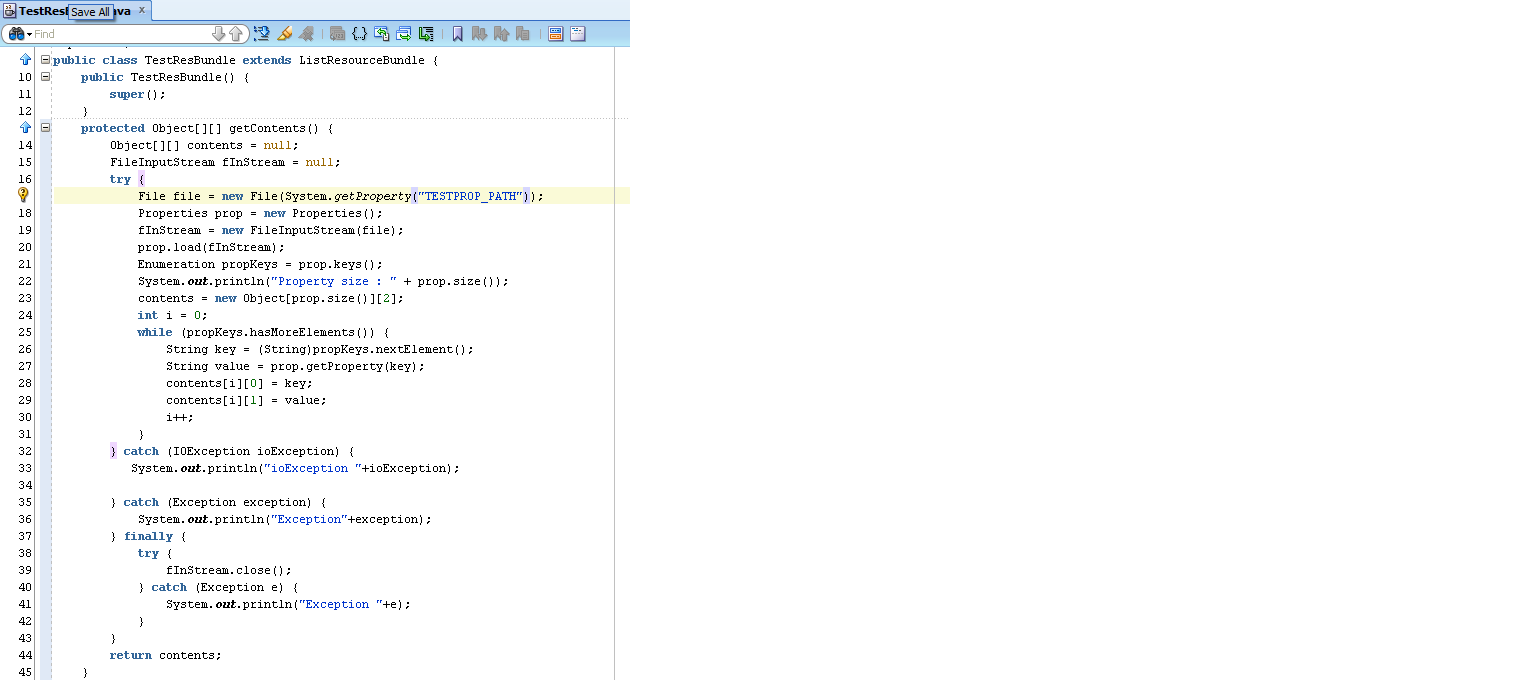
Task: Click the rightmost editor panel toolbar icon
Action: coord(577,33)
